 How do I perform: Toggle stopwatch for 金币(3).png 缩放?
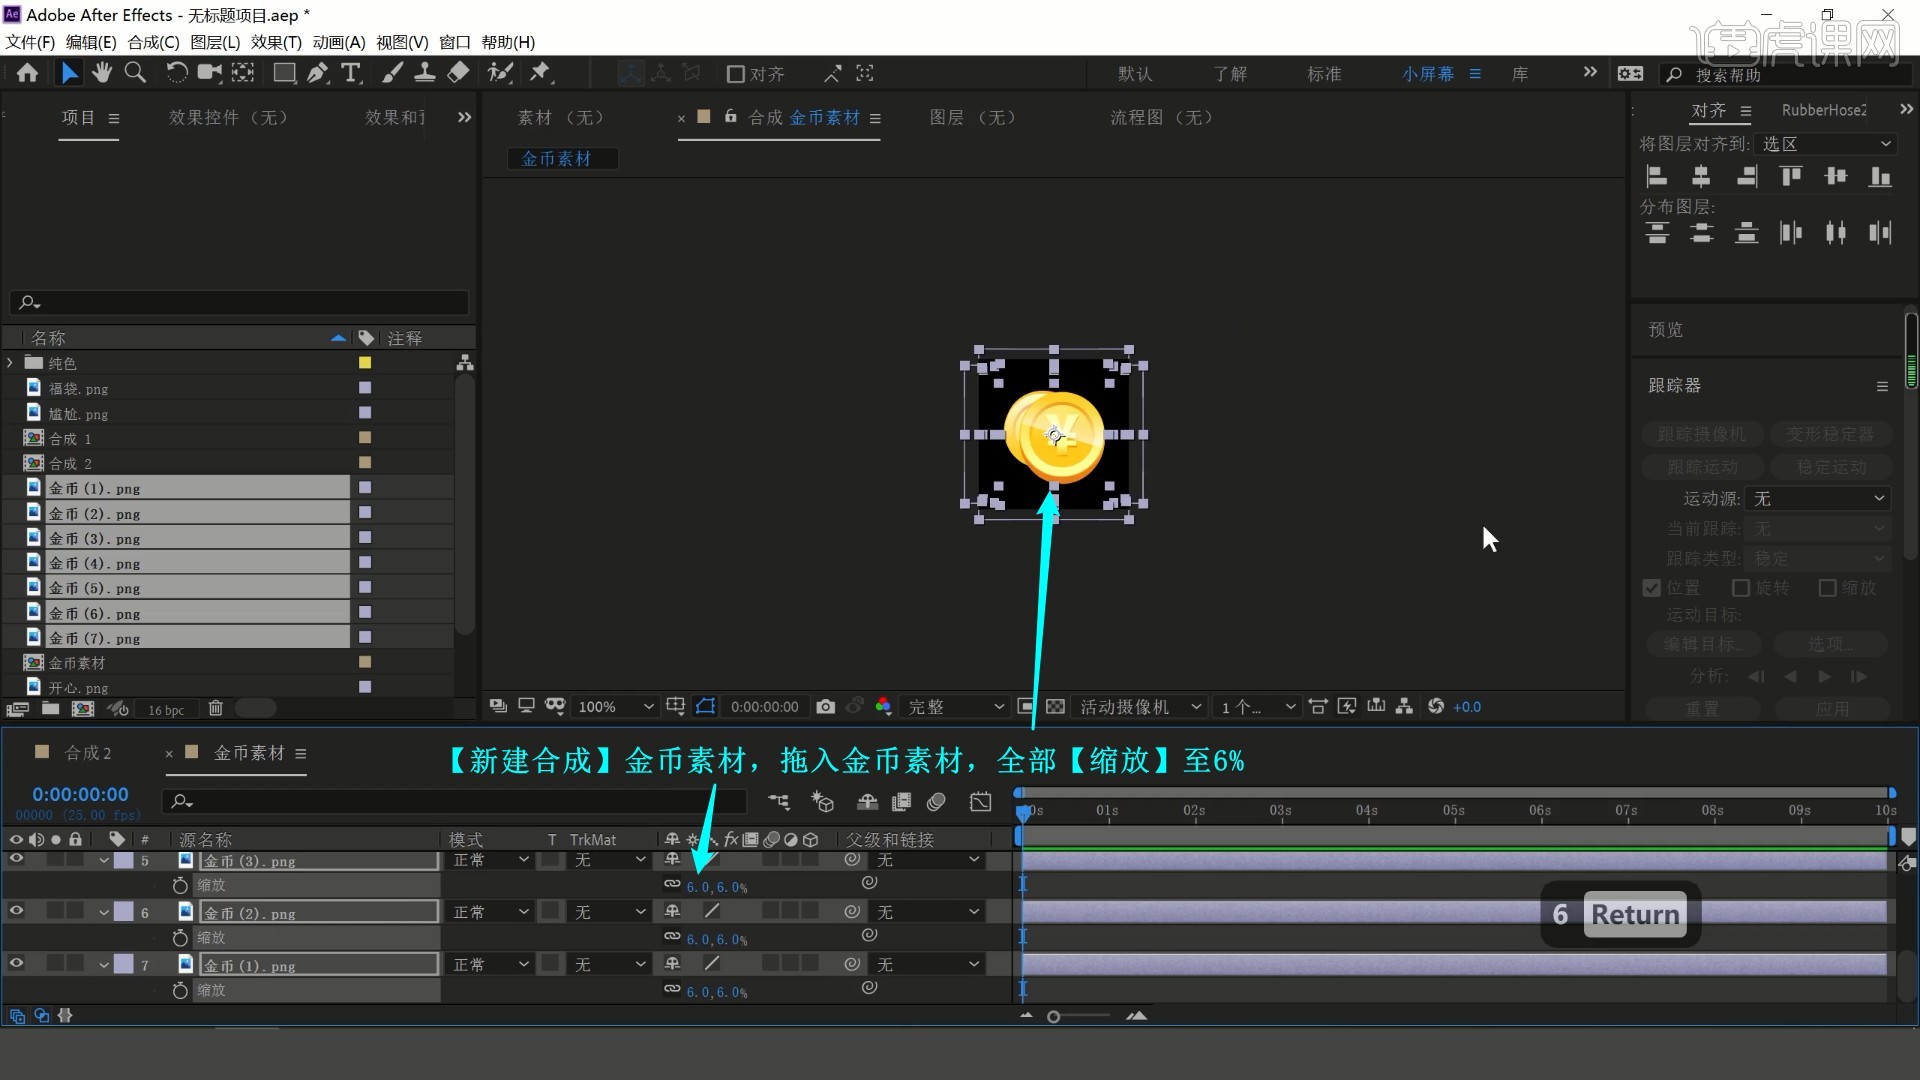tap(180, 886)
